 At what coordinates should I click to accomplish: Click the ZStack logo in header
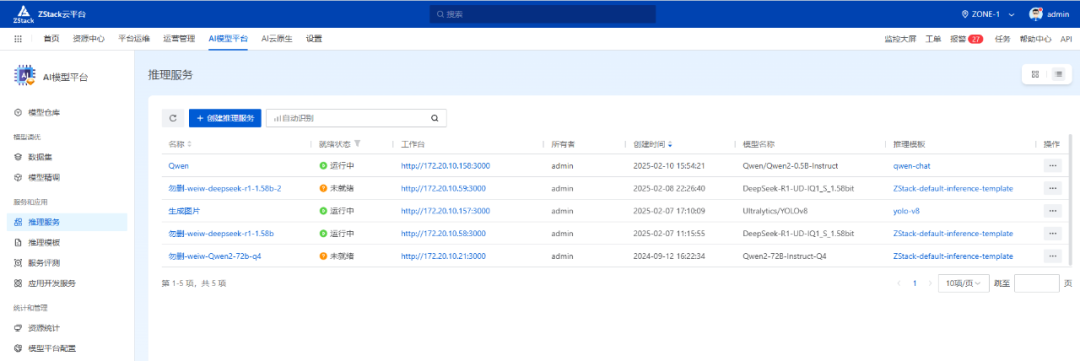click(23, 14)
